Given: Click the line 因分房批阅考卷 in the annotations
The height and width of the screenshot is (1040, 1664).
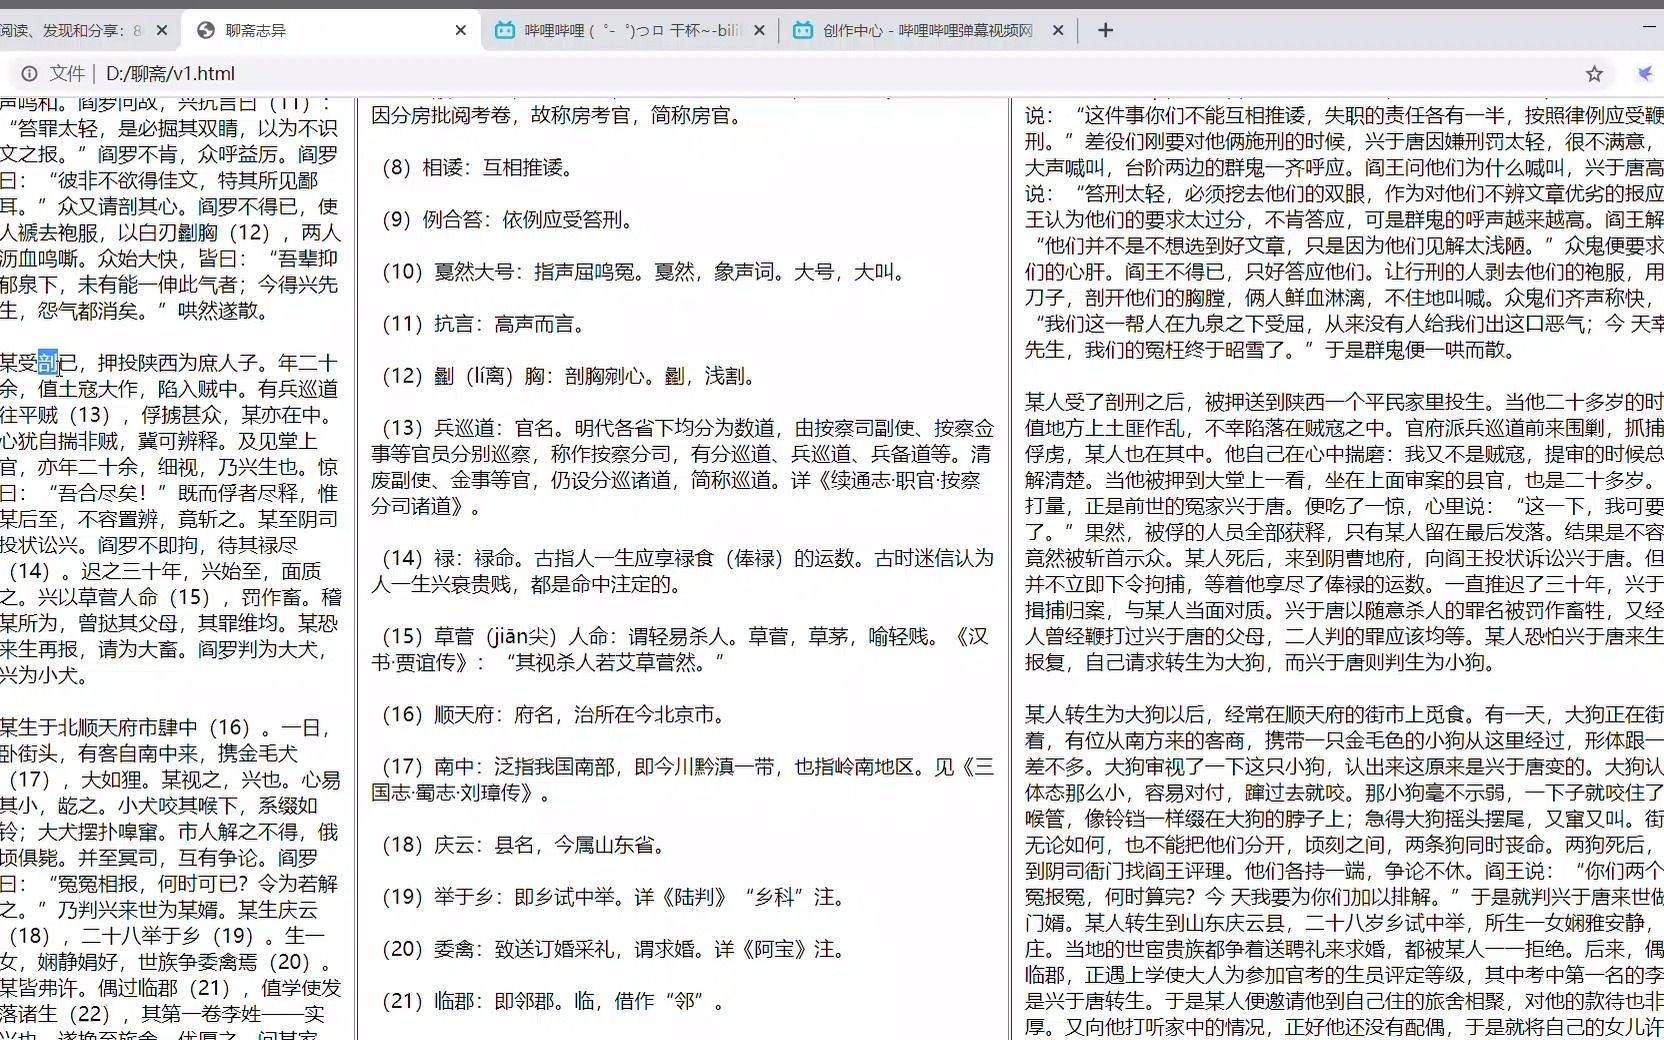Looking at the screenshot, I should tap(560, 115).
